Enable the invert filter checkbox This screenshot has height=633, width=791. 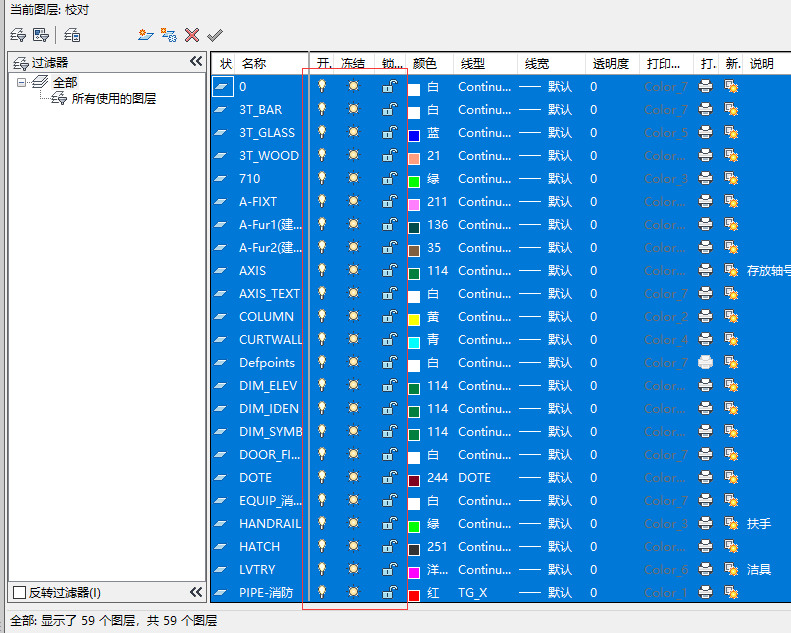click(x=19, y=592)
